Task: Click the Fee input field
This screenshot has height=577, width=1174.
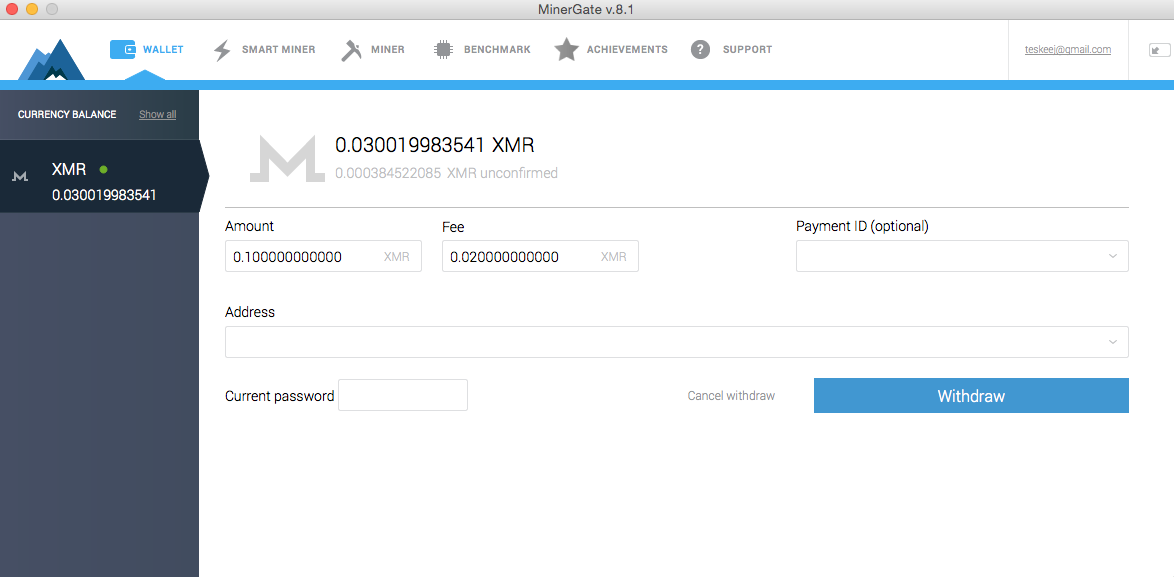Action: tap(541, 257)
